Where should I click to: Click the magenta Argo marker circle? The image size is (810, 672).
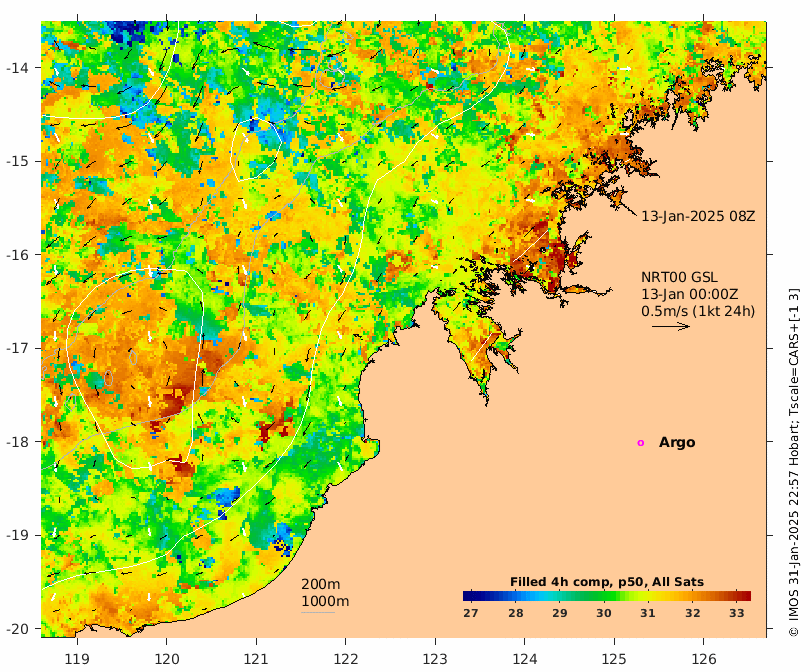(641, 443)
